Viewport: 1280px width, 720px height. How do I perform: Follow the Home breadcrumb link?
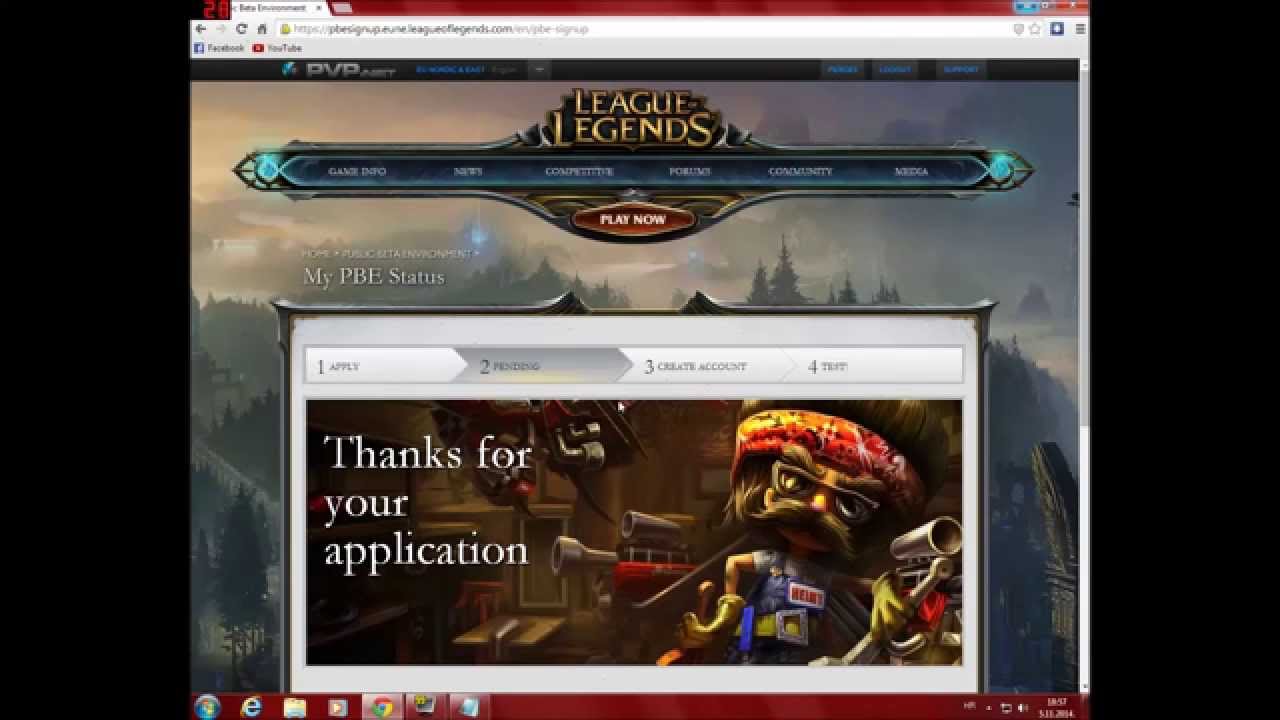[316, 254]
